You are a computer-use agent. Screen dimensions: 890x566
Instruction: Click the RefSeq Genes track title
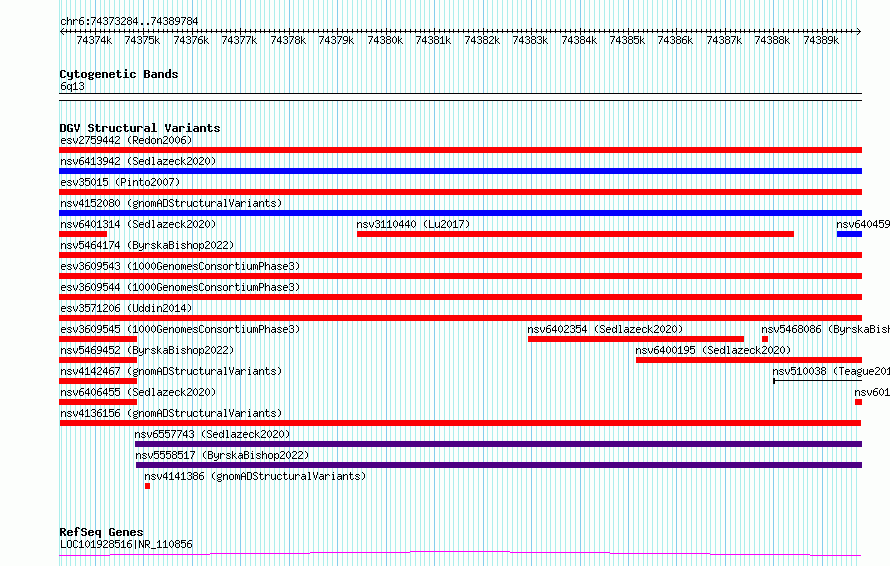coord(101,532)
